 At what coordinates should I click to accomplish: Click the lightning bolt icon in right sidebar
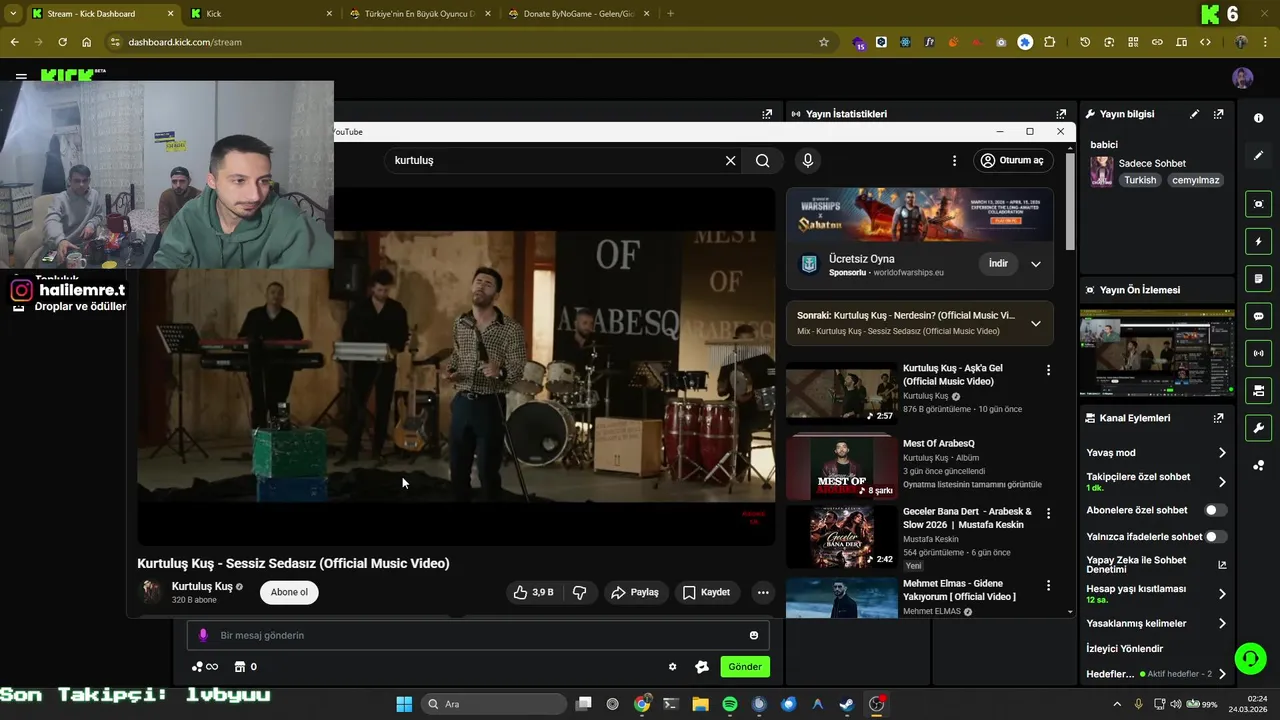(1258, 242)
